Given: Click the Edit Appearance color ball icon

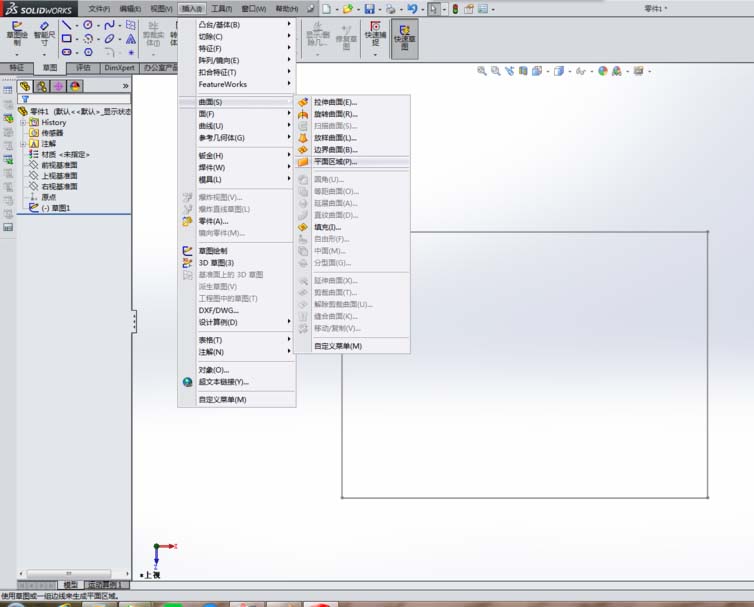Looking at the screenshot, I should point(603,71).
